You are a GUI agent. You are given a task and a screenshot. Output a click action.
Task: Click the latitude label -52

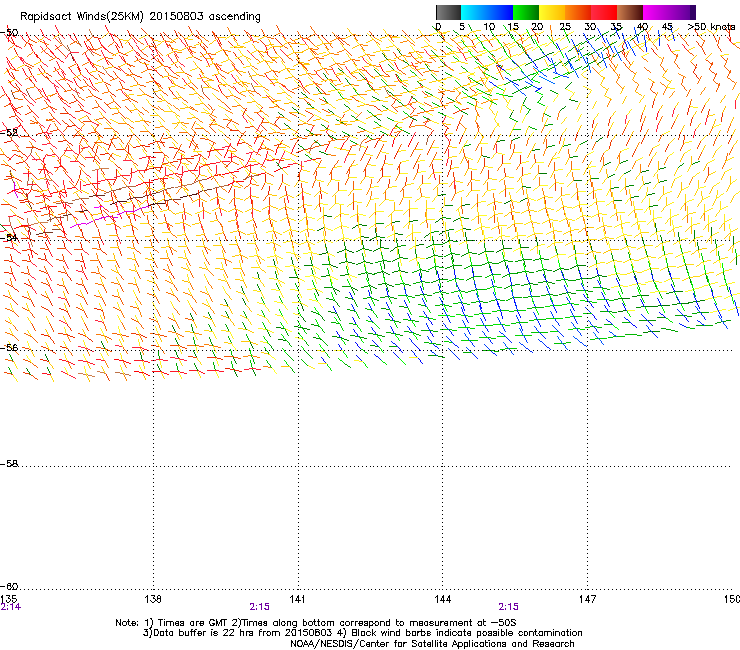pyautogui.click(x=9, y=133)
